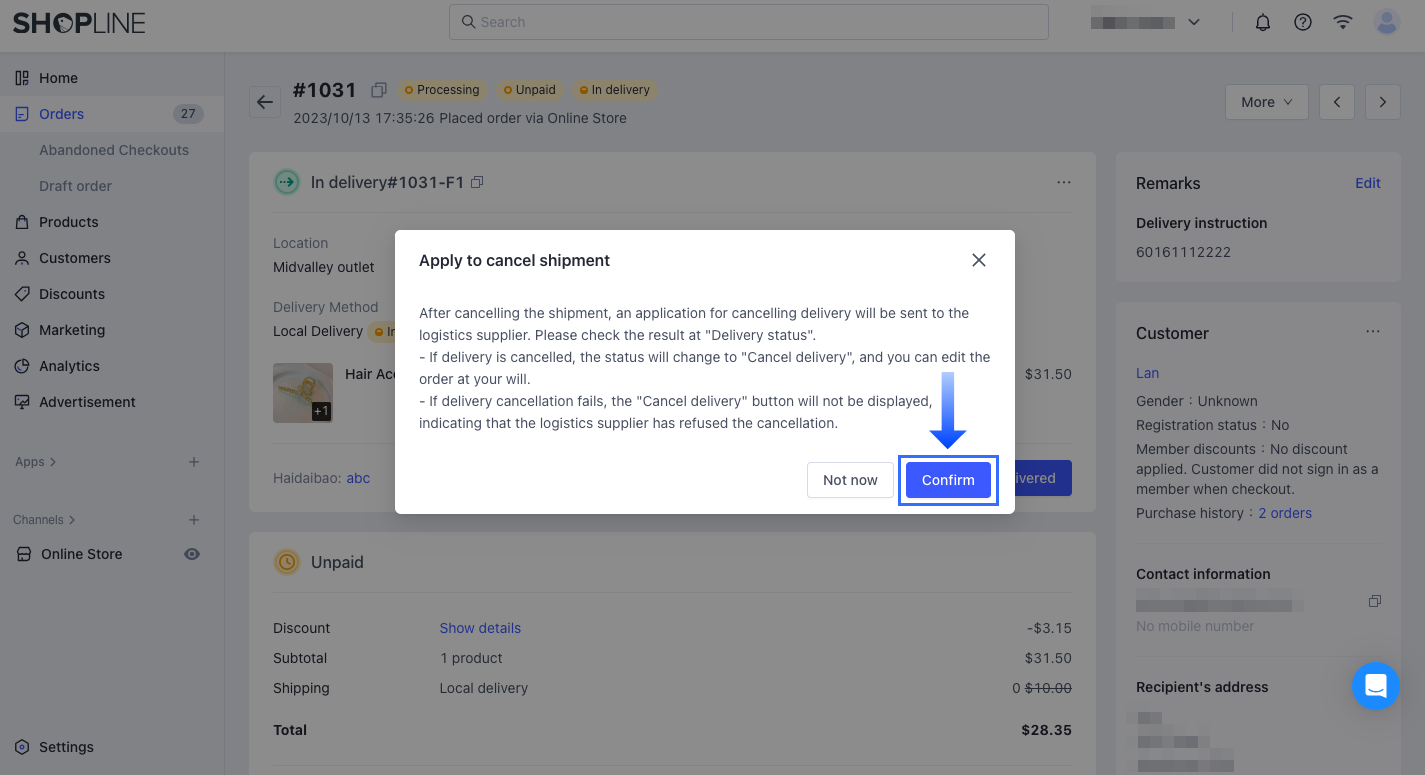Click the Total amount $28.35
Viewport: 1425px width, 775px height.
tap(1046, 730)
